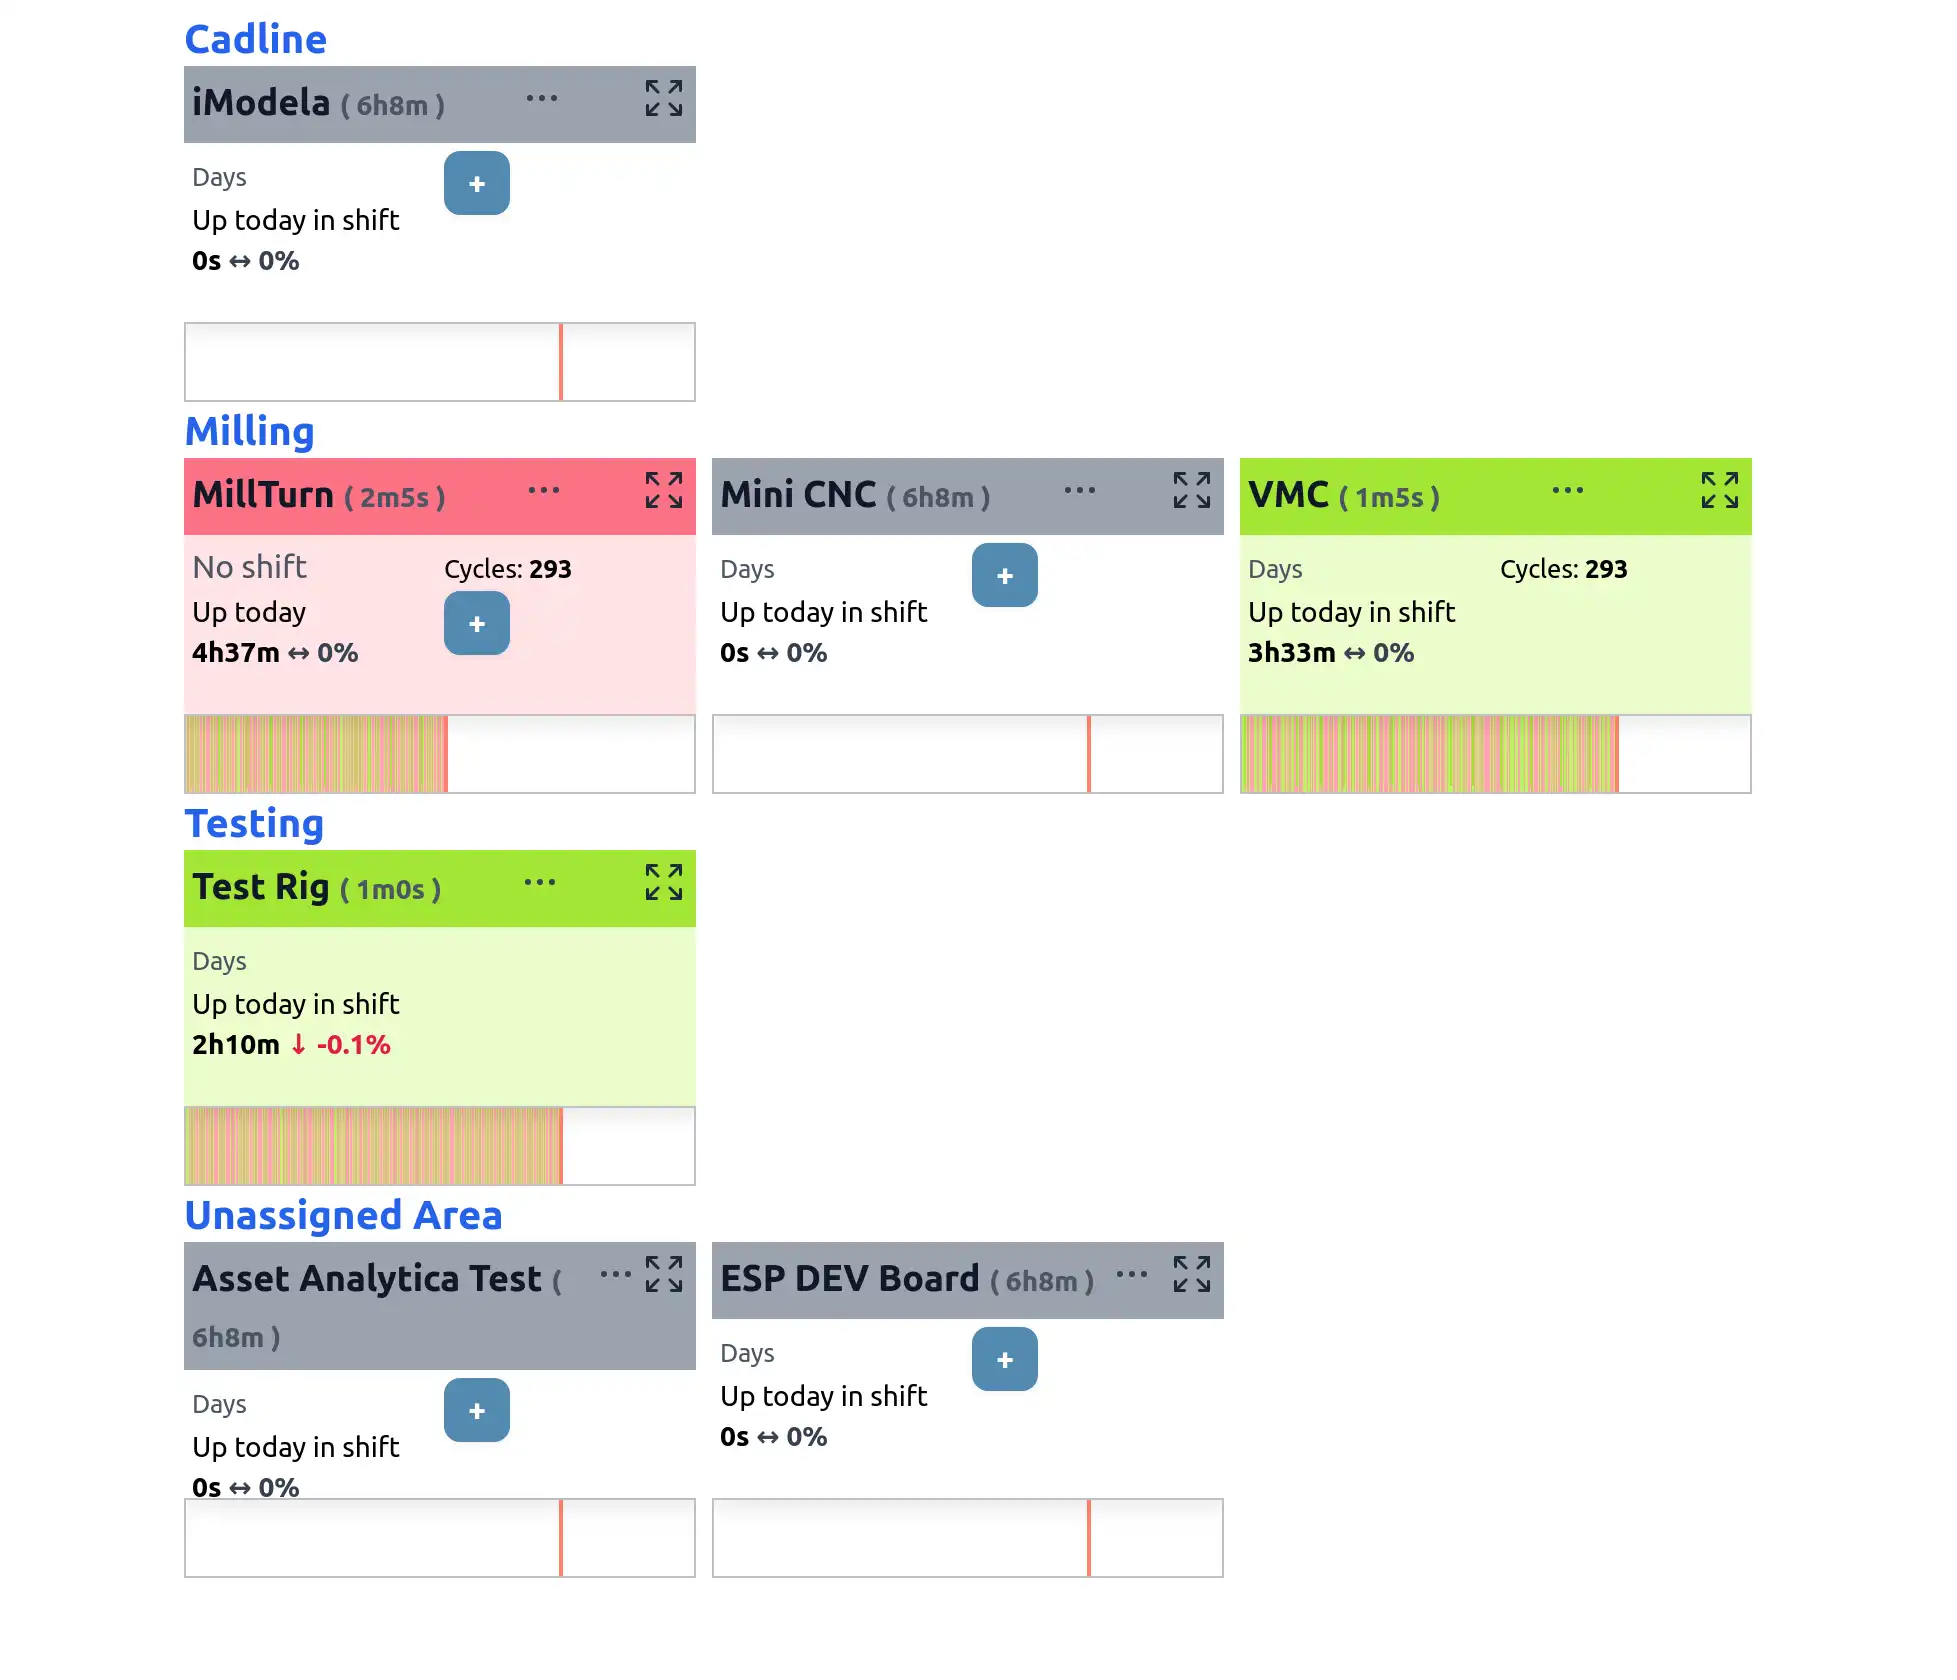Viewport: 1957px width, 1680px height.
Task: Open Asset Analytica Test three-dot menu
Action: click(616, 1275)
